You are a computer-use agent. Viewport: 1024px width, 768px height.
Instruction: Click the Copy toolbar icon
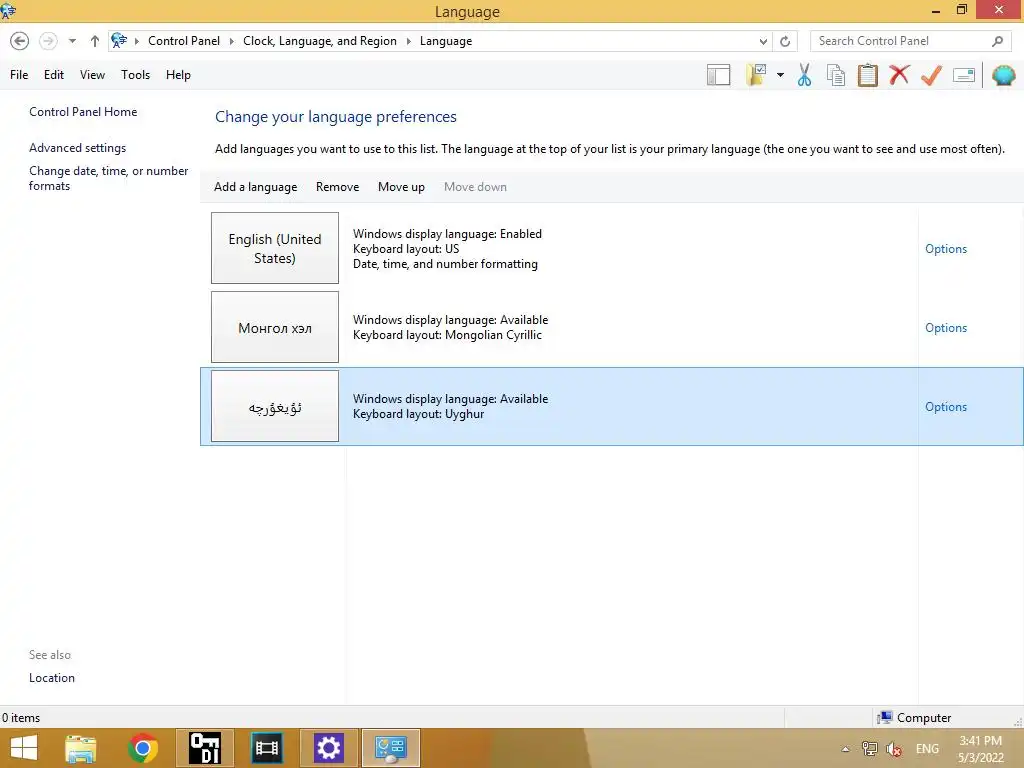[x=836, y=75]
